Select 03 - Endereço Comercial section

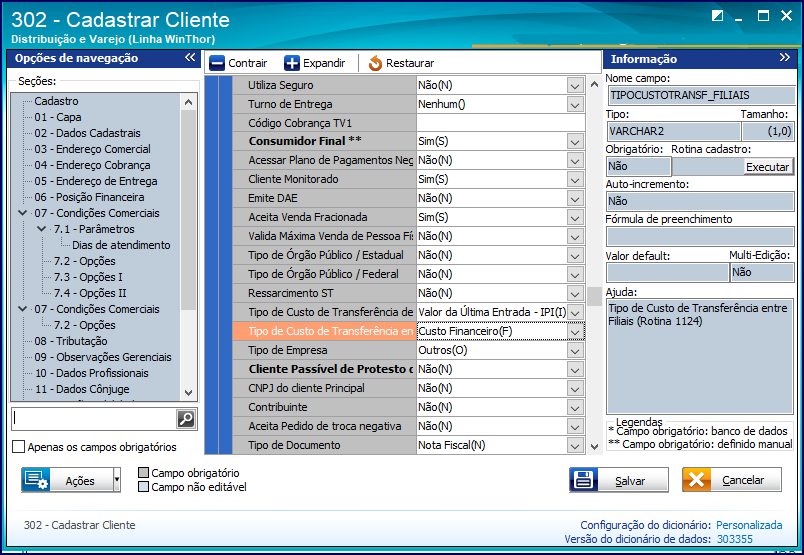click(x=92, y=149)
